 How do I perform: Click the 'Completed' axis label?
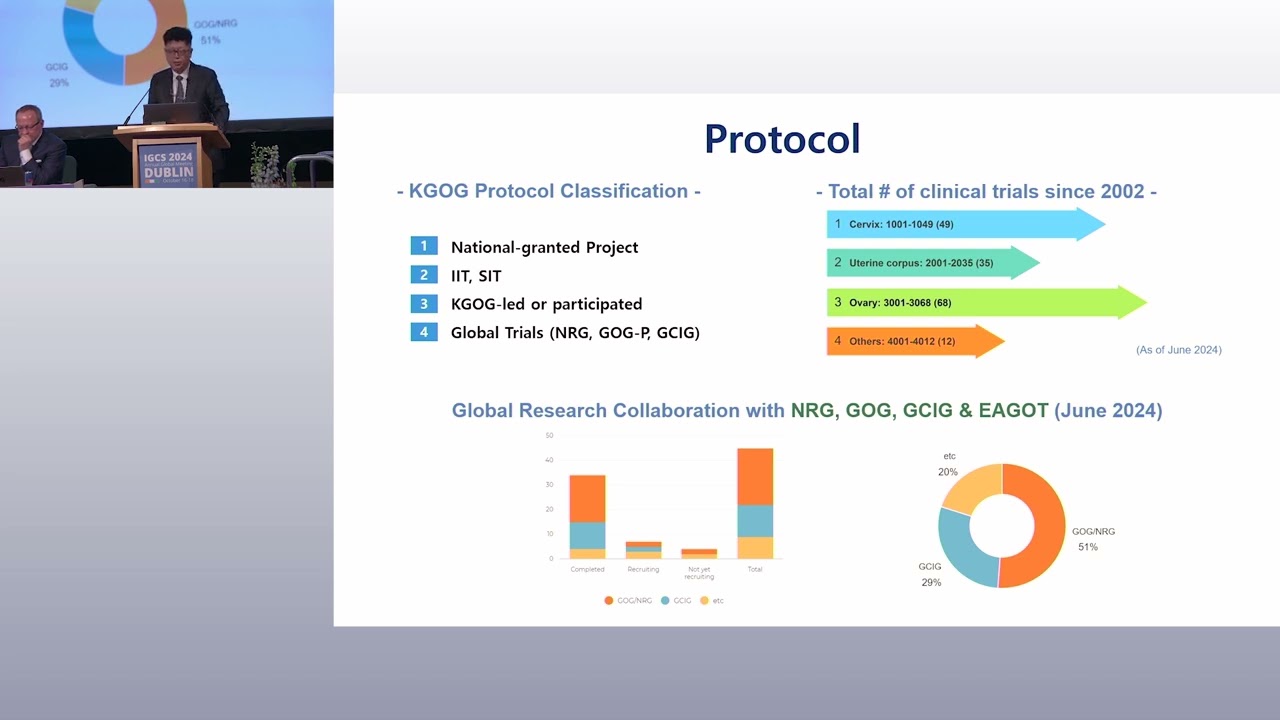click(587, 569)
